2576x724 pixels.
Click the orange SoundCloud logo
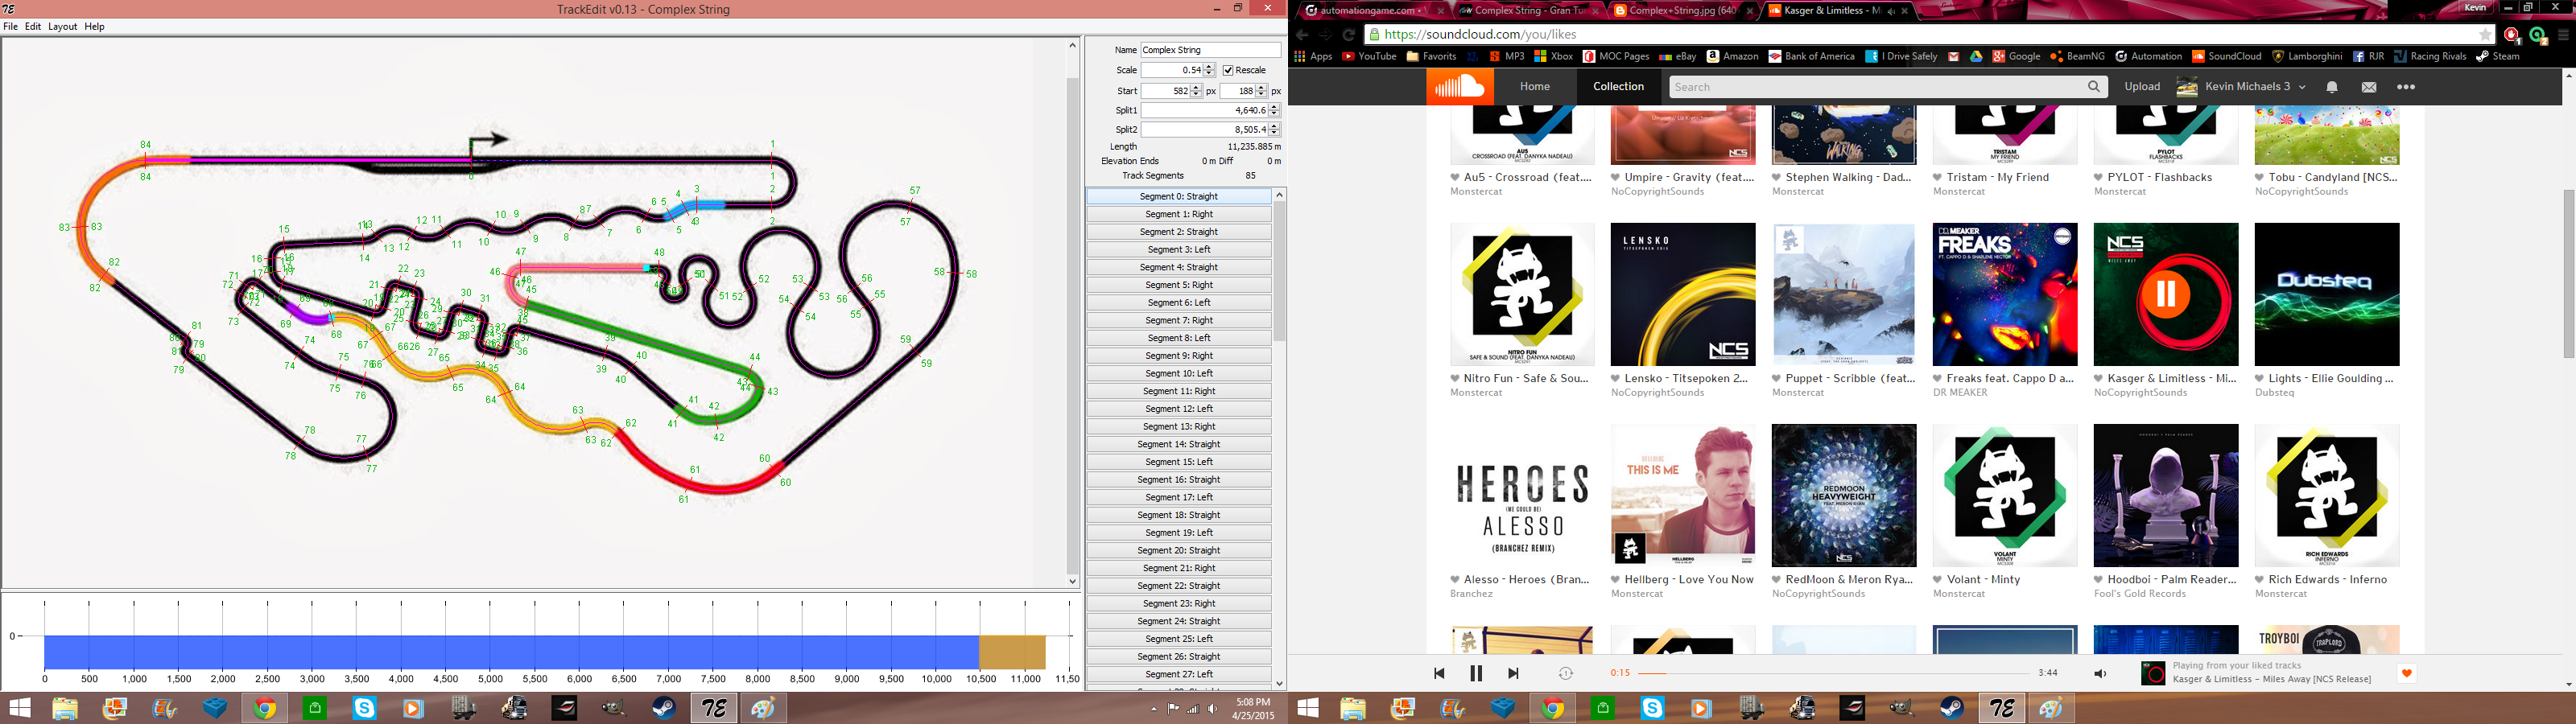tap(1459, 87)
